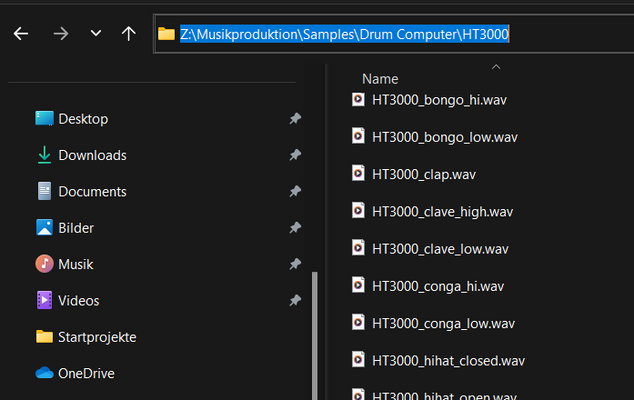Screen dimensions: 634x400
Task: Click the folder icon in address bar
Action: point(166,34)
